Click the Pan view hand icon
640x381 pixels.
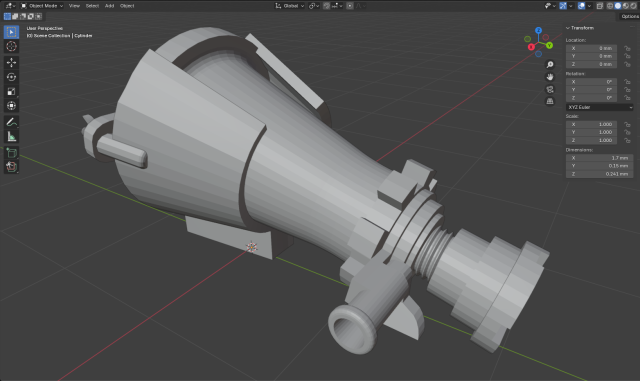coord(550,77)
